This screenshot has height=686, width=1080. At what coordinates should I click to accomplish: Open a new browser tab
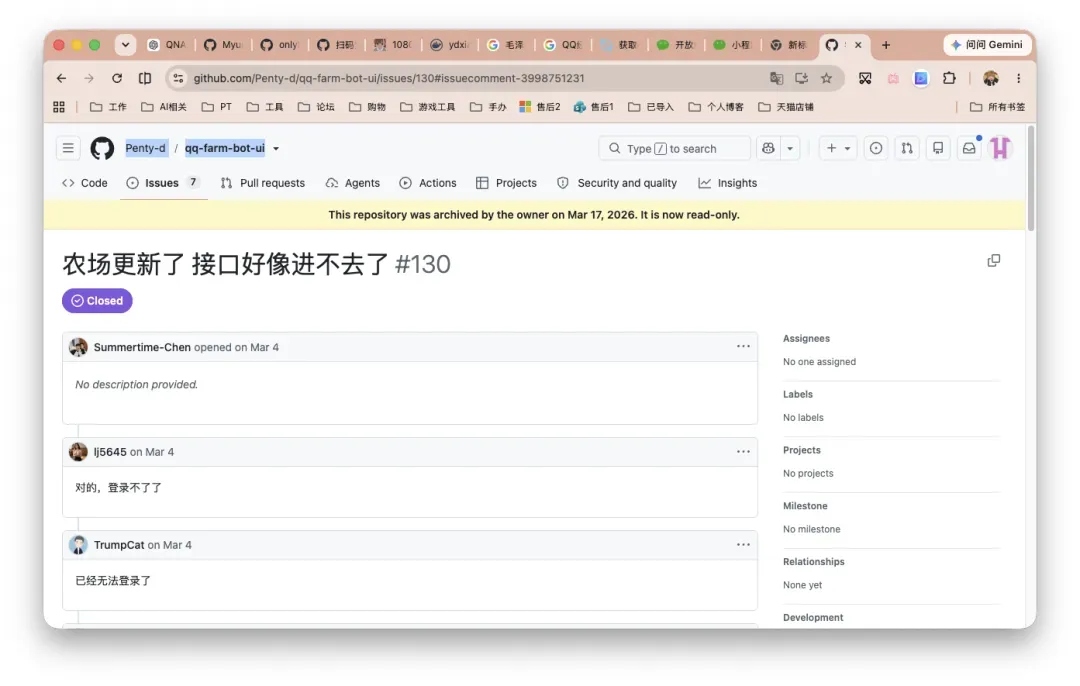886,45
